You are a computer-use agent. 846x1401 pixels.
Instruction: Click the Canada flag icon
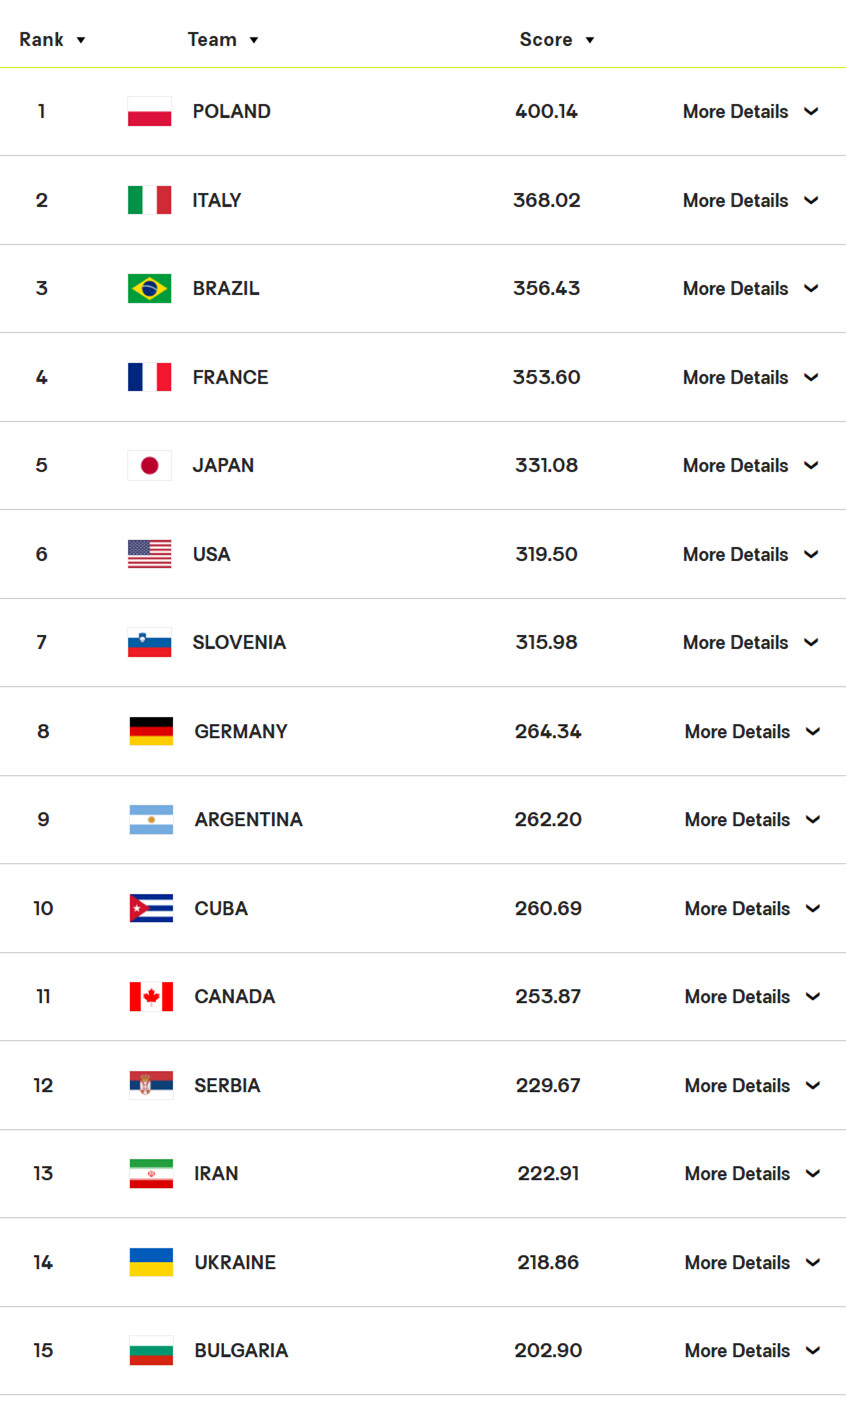pos(151,996)
